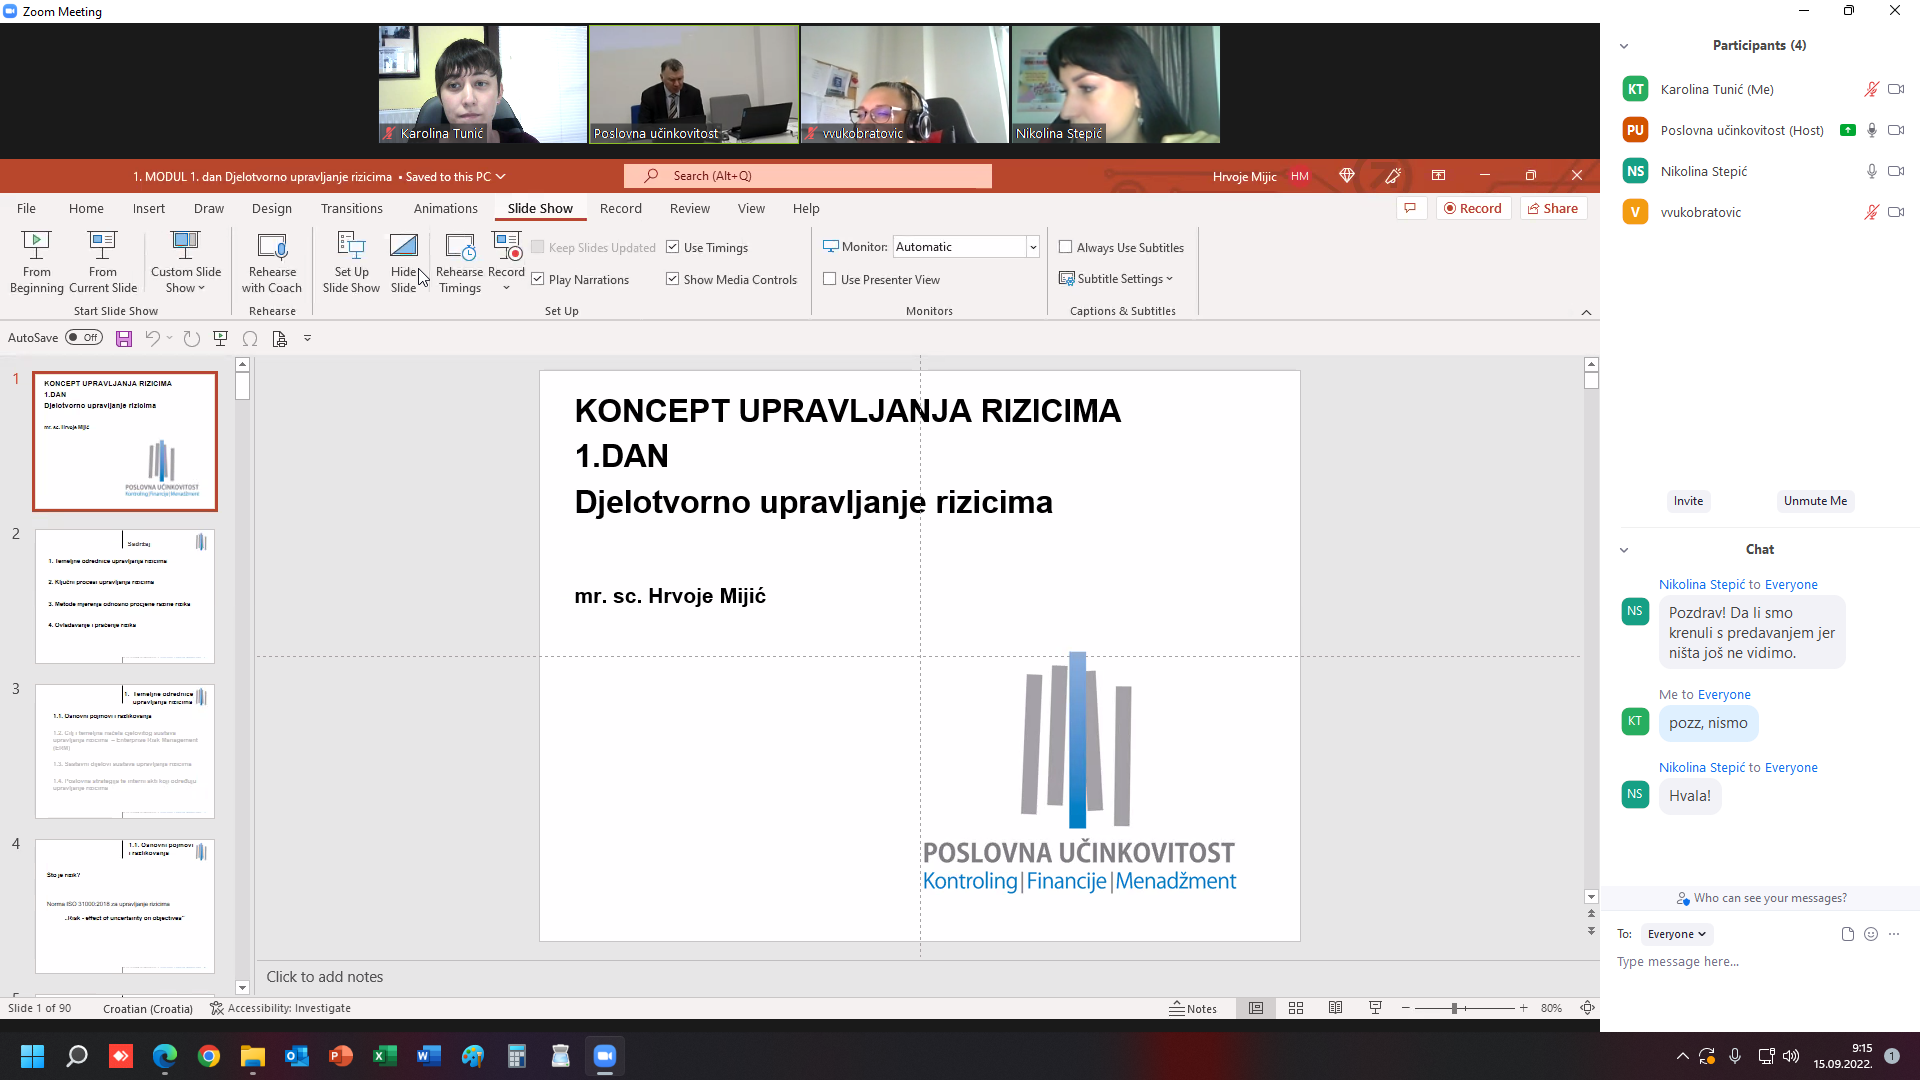Uncheck the Play Narrations checkbox
Screen dimensions: 1920x1080
(538, 279)
